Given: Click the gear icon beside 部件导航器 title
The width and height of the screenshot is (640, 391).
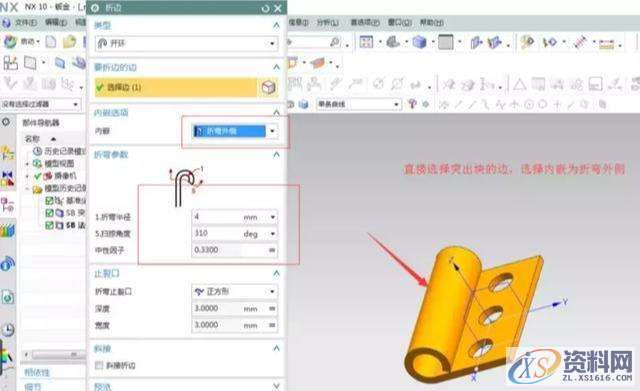Looking at the screenshot, I should tap(7, 122).
